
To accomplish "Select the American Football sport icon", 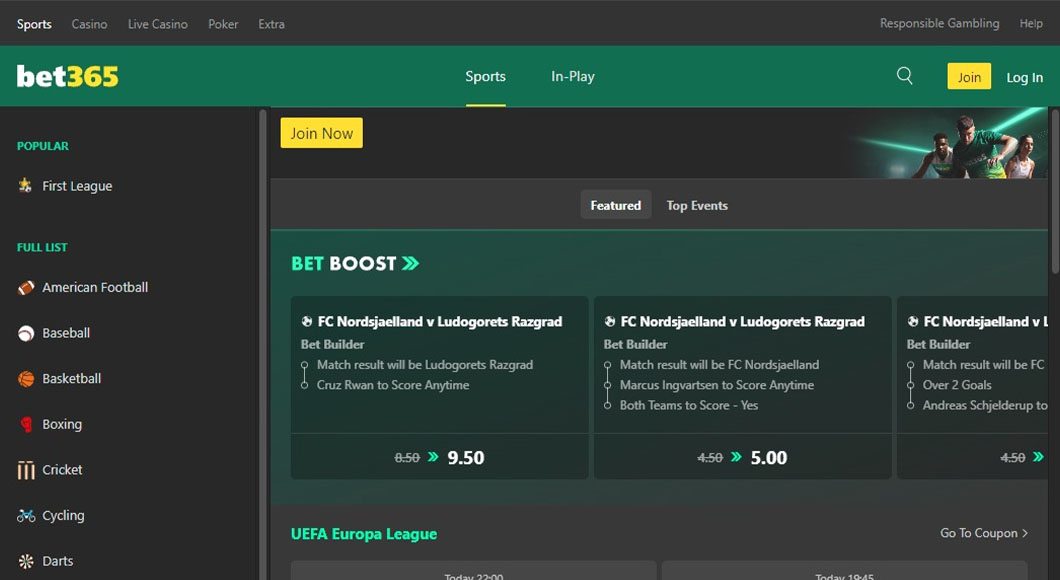I will 25,287.
